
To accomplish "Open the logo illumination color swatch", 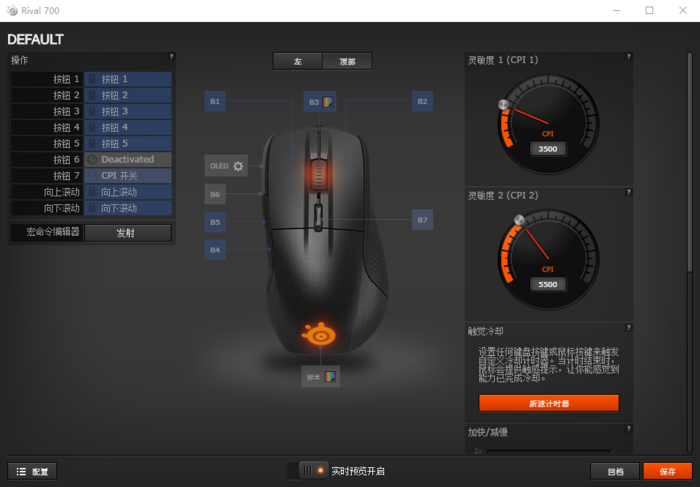I will [330, 377].
